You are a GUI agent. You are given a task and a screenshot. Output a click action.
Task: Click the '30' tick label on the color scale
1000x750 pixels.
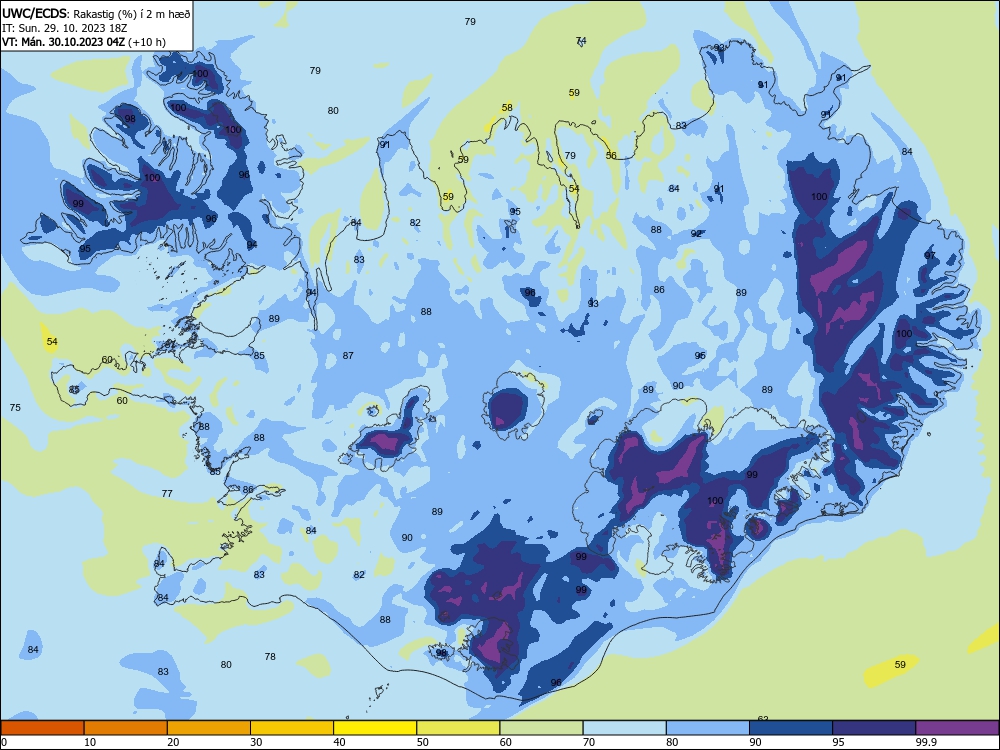[256, 742]
